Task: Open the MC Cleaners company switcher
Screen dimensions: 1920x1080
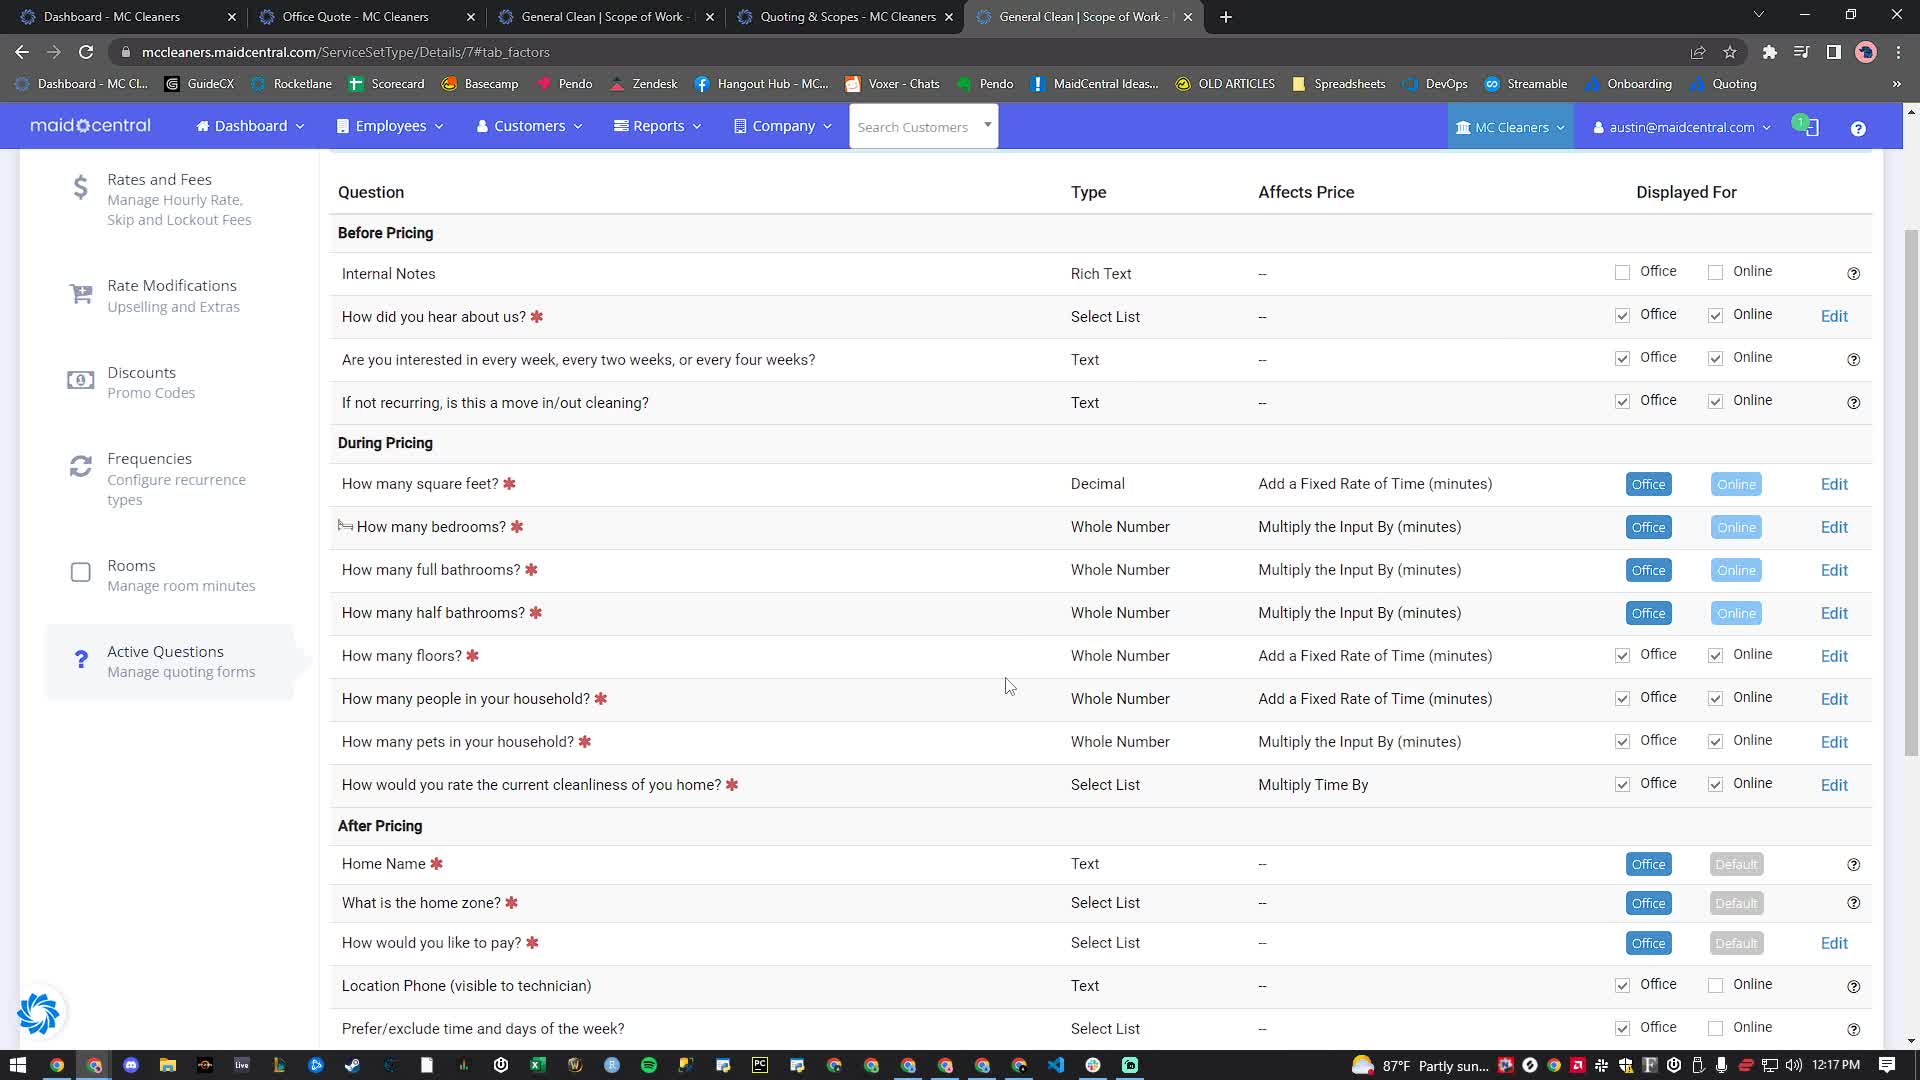Action: pos(1510,127)
